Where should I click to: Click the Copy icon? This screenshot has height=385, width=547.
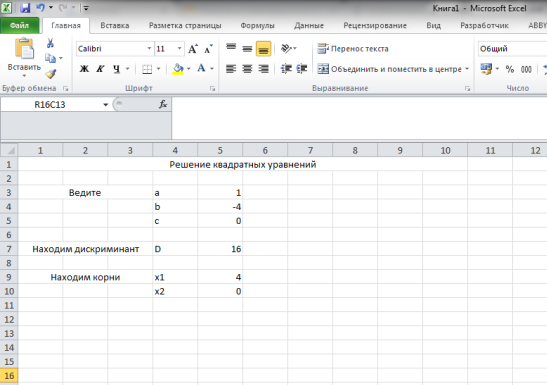point(50,58)
